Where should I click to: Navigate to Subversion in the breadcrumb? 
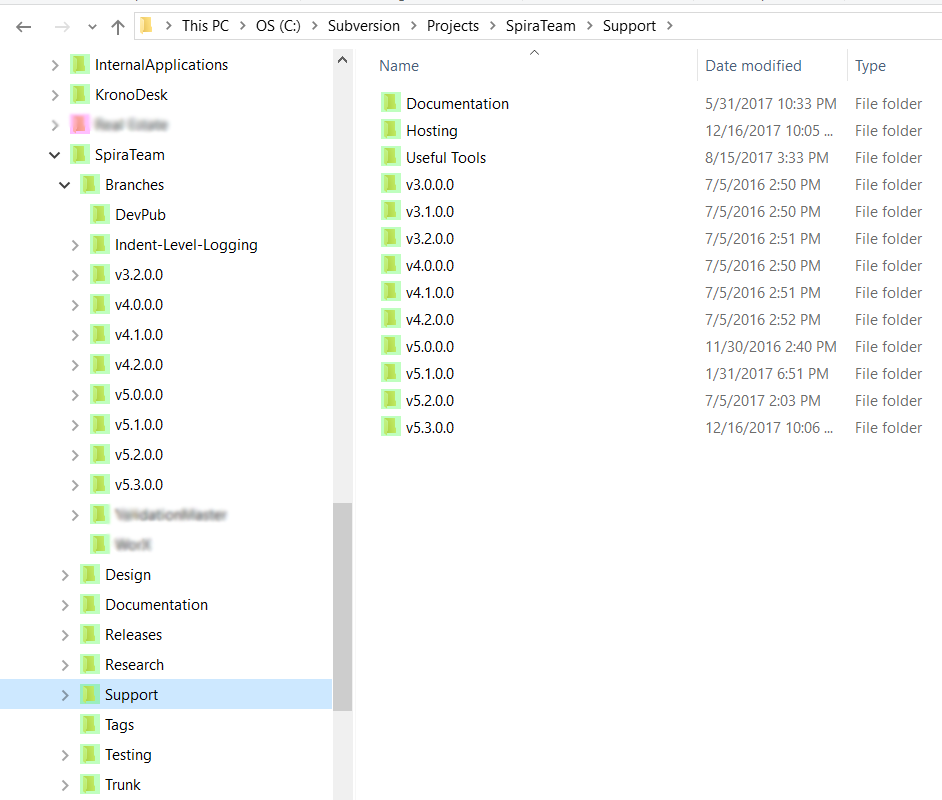pyautogui.click(x=363, y=26)
